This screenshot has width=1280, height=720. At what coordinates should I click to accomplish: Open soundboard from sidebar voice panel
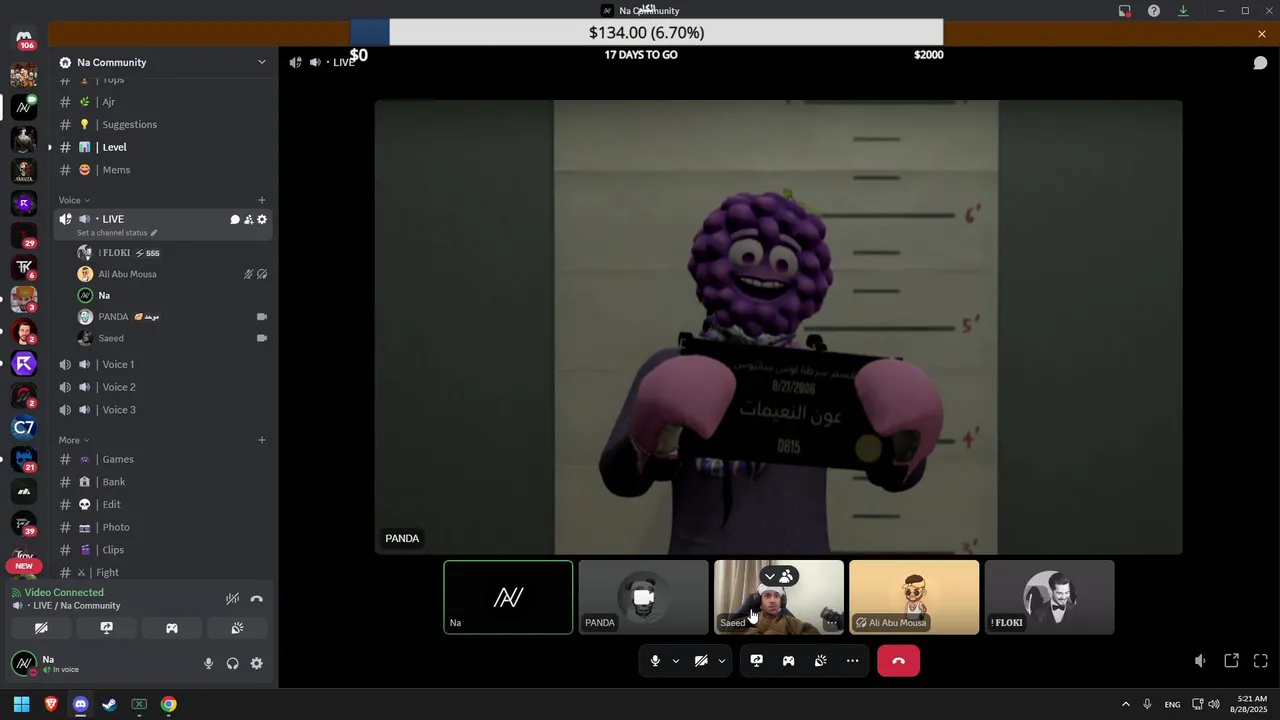[237, 628]
